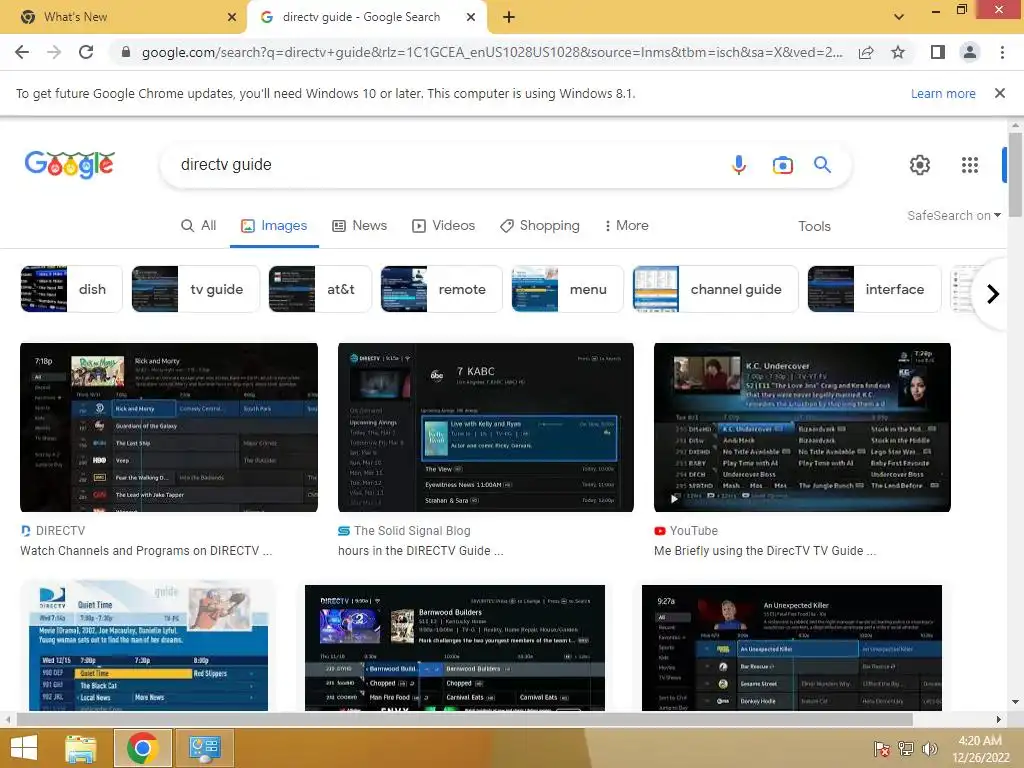Close the directv guide search tab
Screen dimensions: 1024x768
tap(471, 17)
